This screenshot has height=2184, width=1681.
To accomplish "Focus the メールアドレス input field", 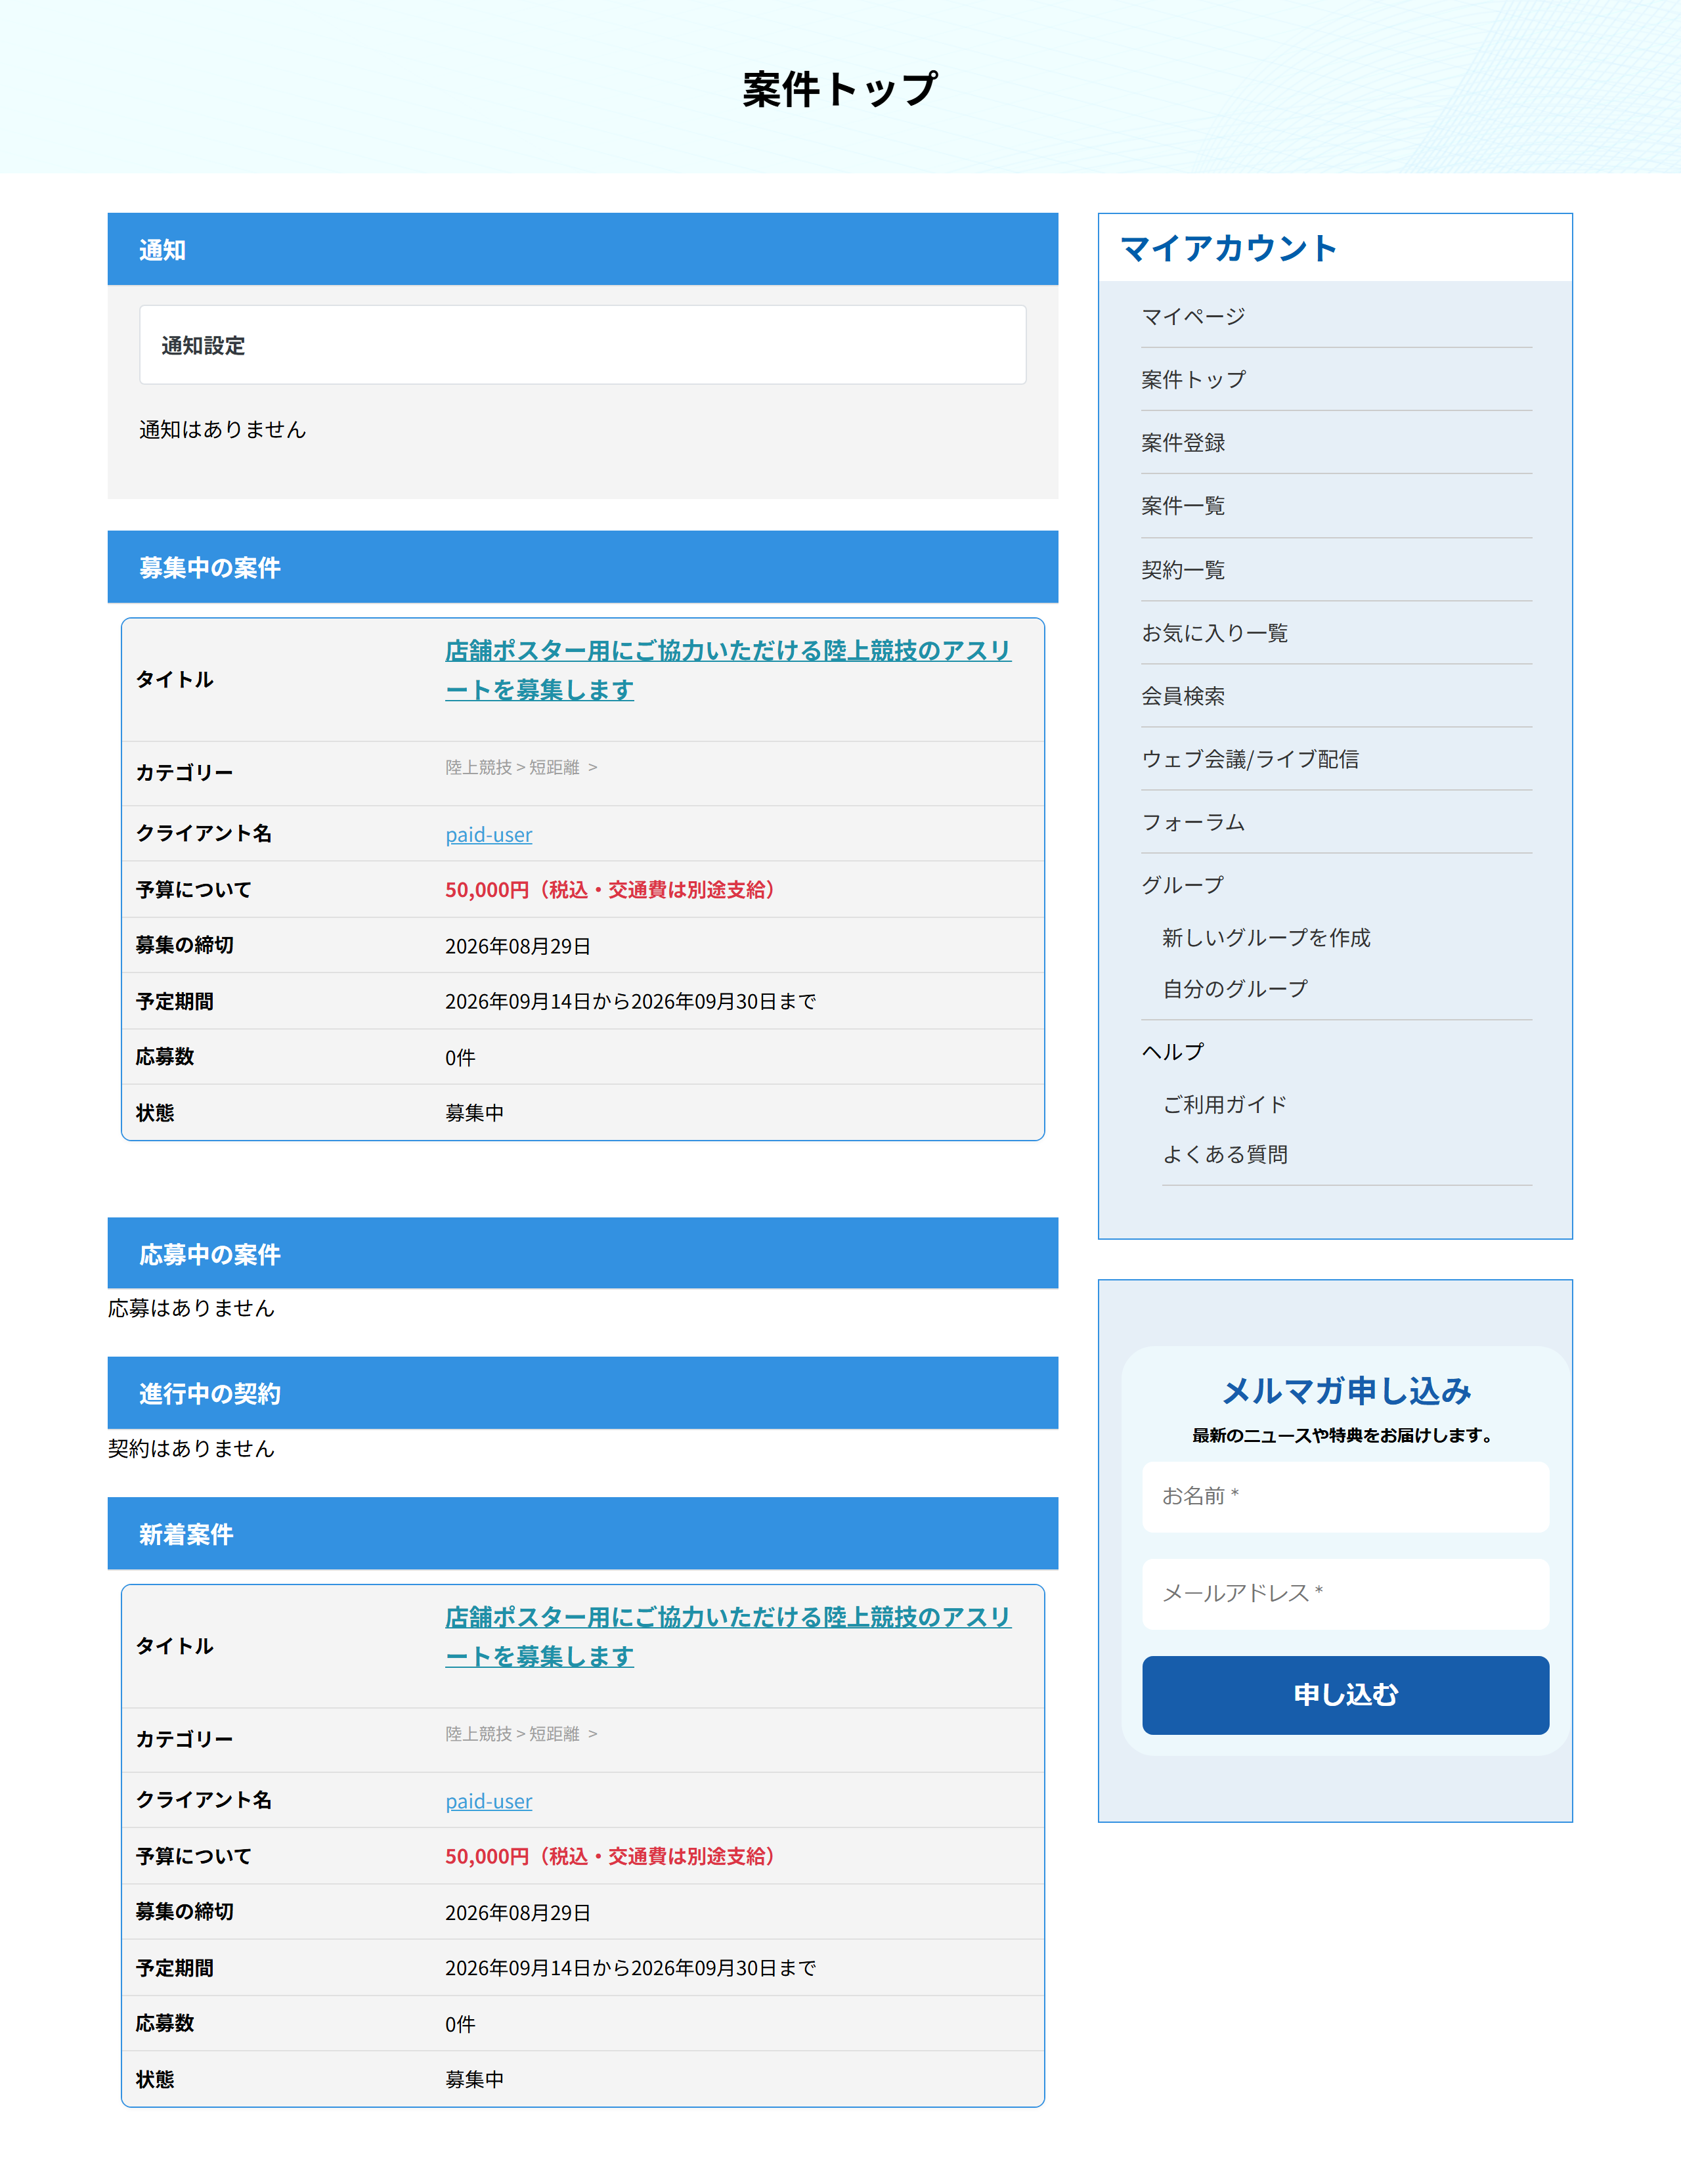I will click(x=1345, y=1593).
